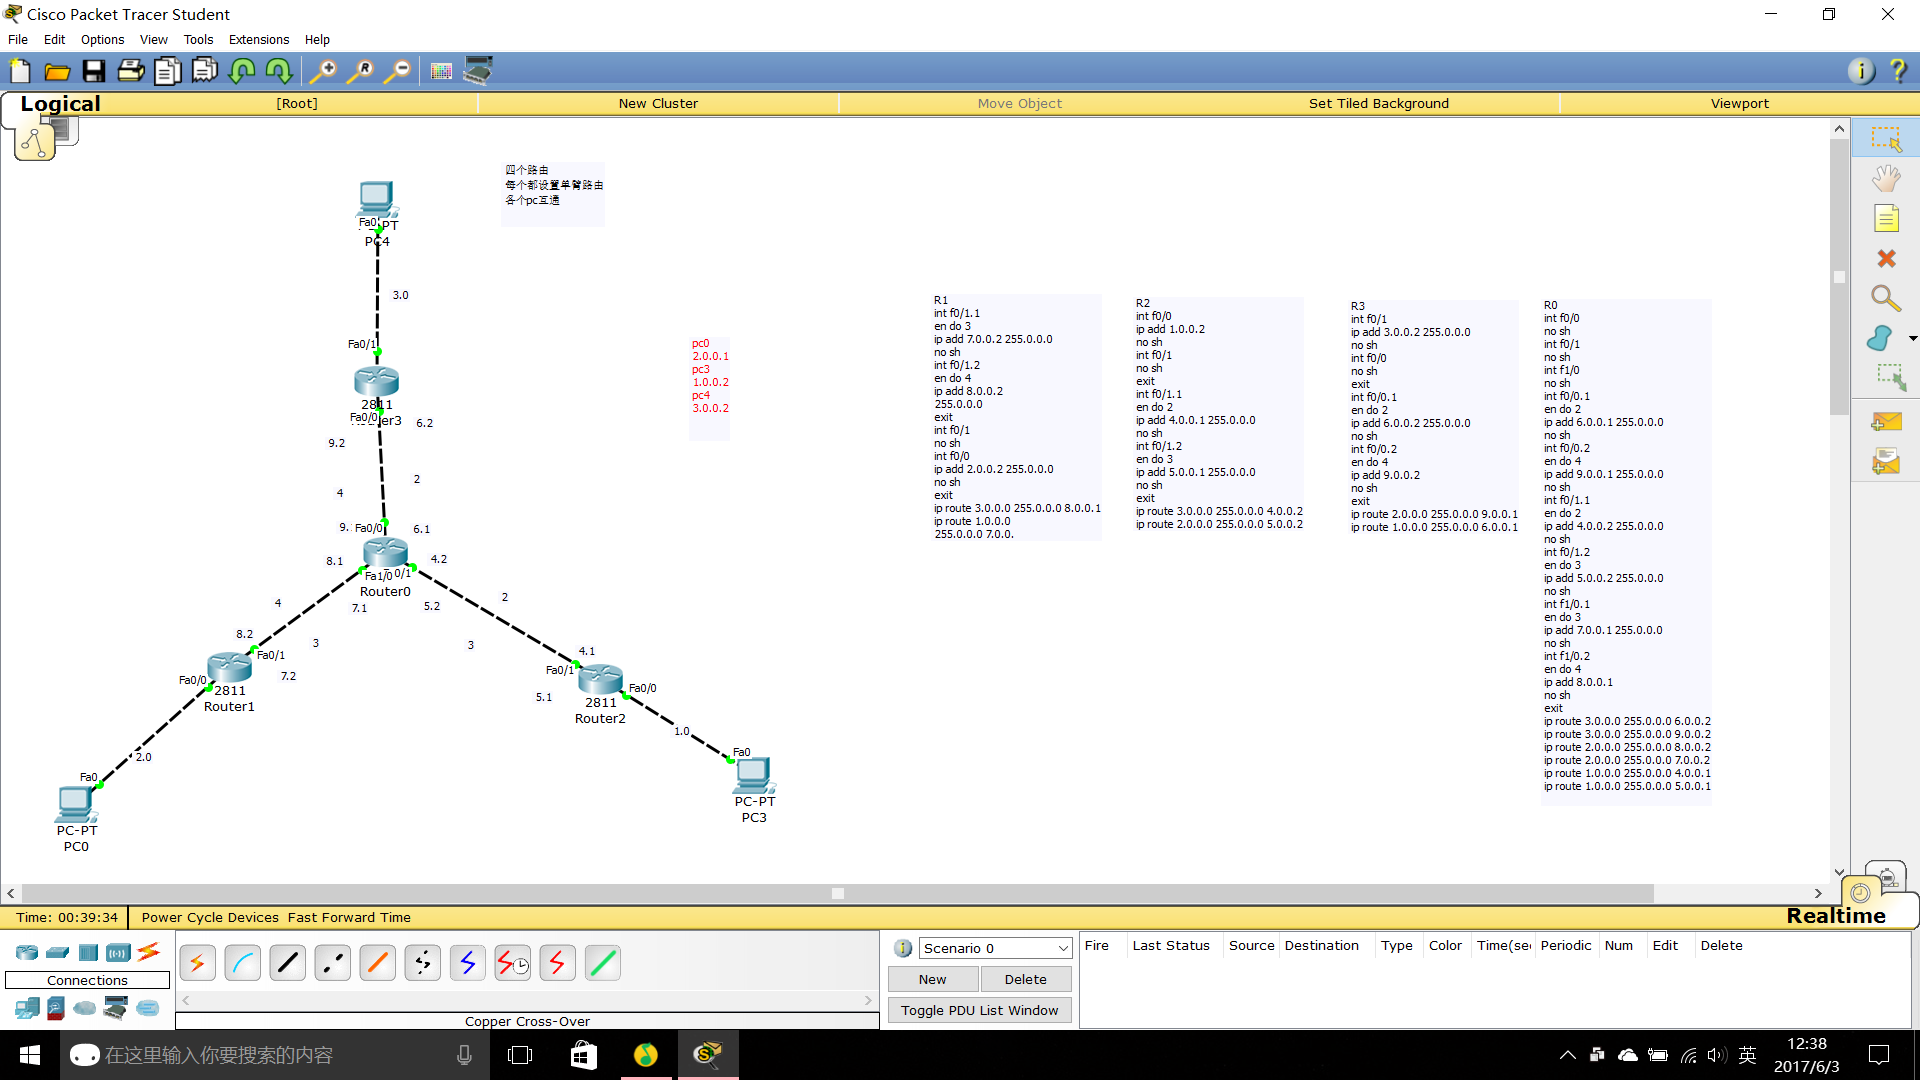Open the Extensions menu

(x=259, y=40)
